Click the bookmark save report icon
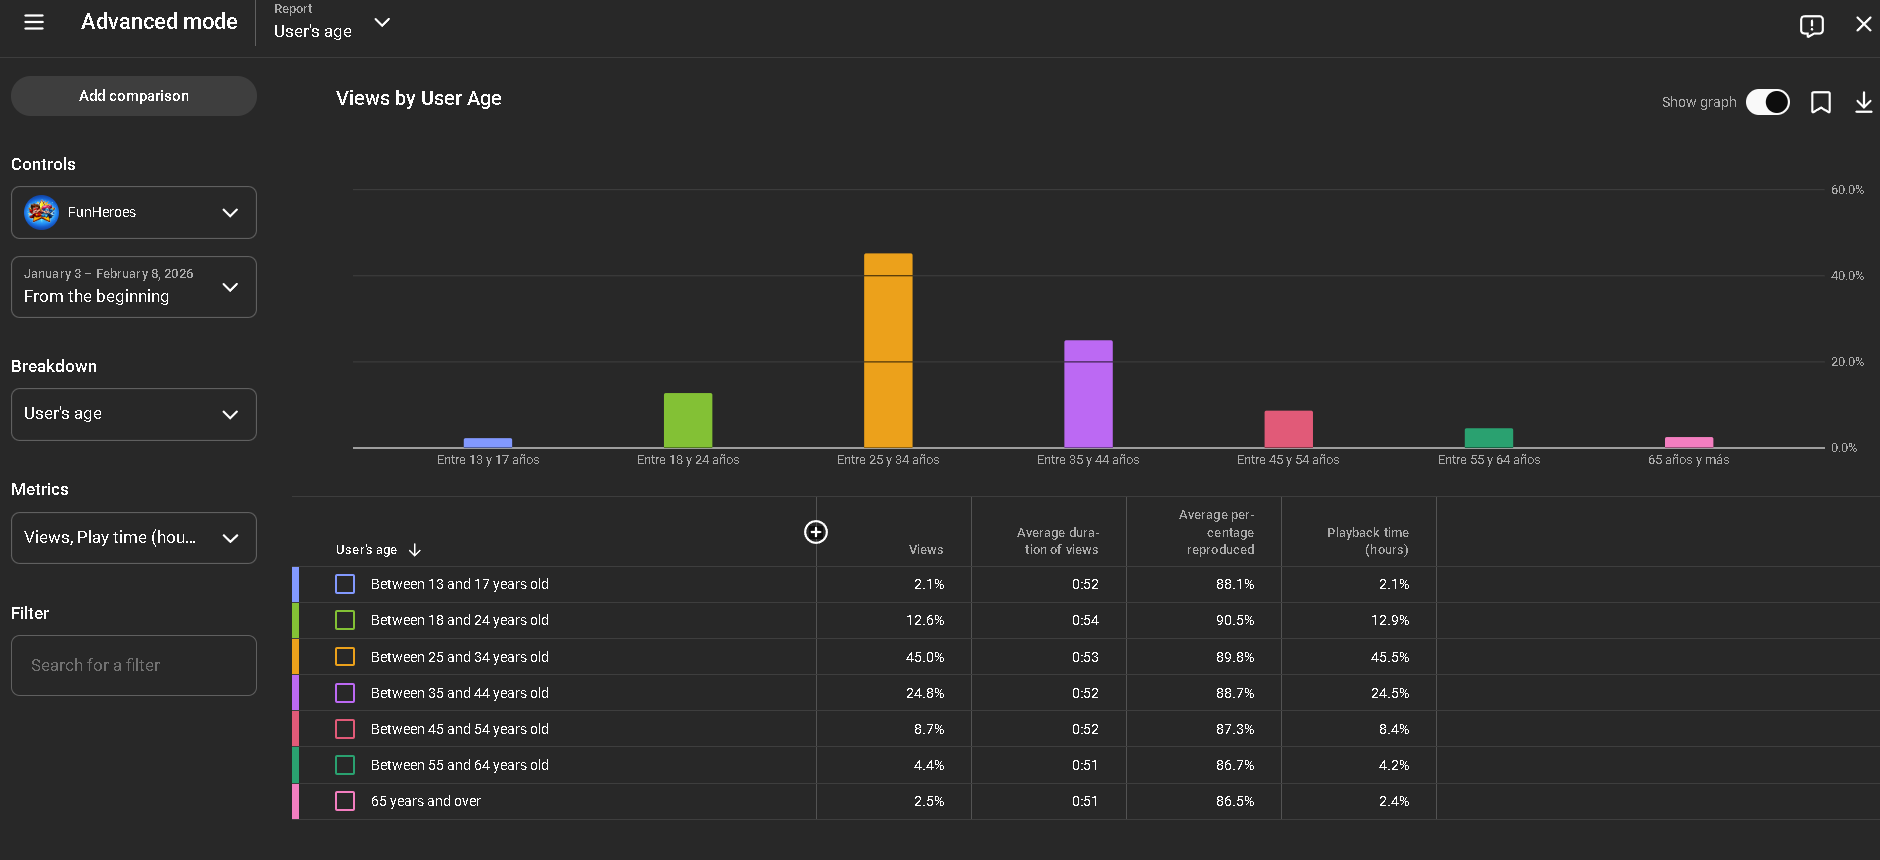Viewport: 1880px width, 860px height. tap(1820, 102)
